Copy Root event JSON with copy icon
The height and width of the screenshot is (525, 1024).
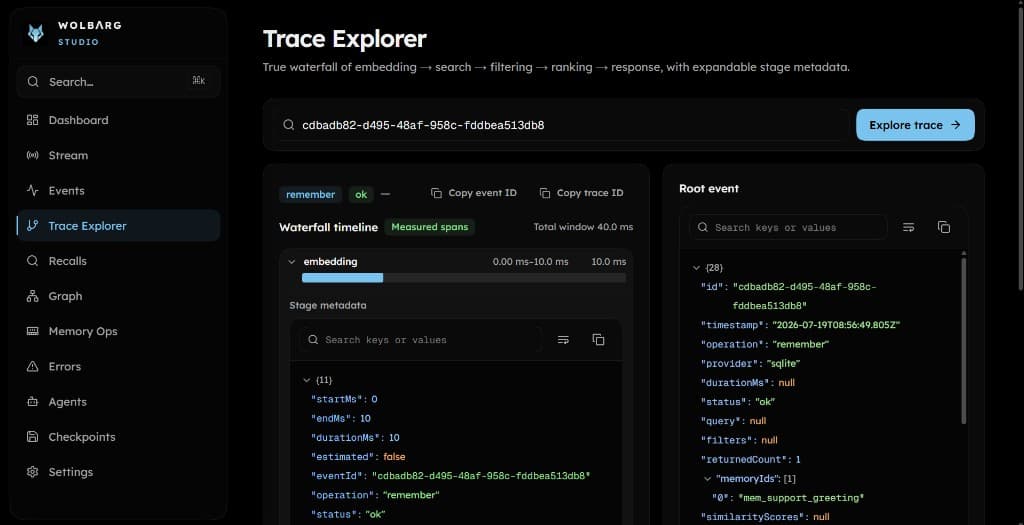[x=944, y=227]
